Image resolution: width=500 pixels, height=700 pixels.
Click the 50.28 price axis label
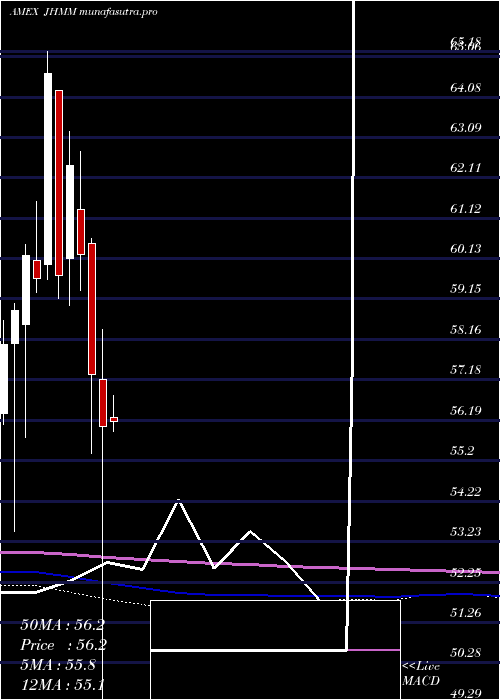(x=466, y=653)
